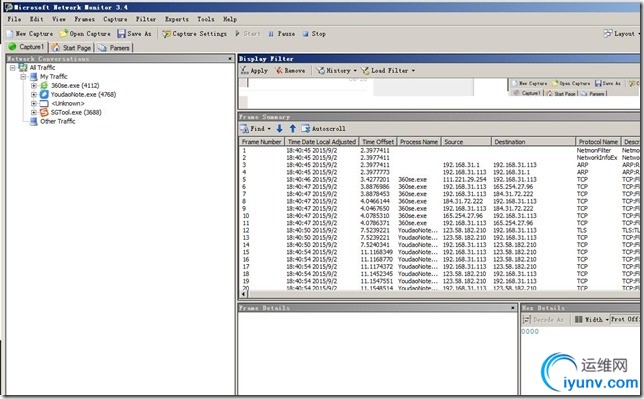Open the Layout menu on the toolbar
The height and width of the screenshot is (399, 644).
(621, 34)
